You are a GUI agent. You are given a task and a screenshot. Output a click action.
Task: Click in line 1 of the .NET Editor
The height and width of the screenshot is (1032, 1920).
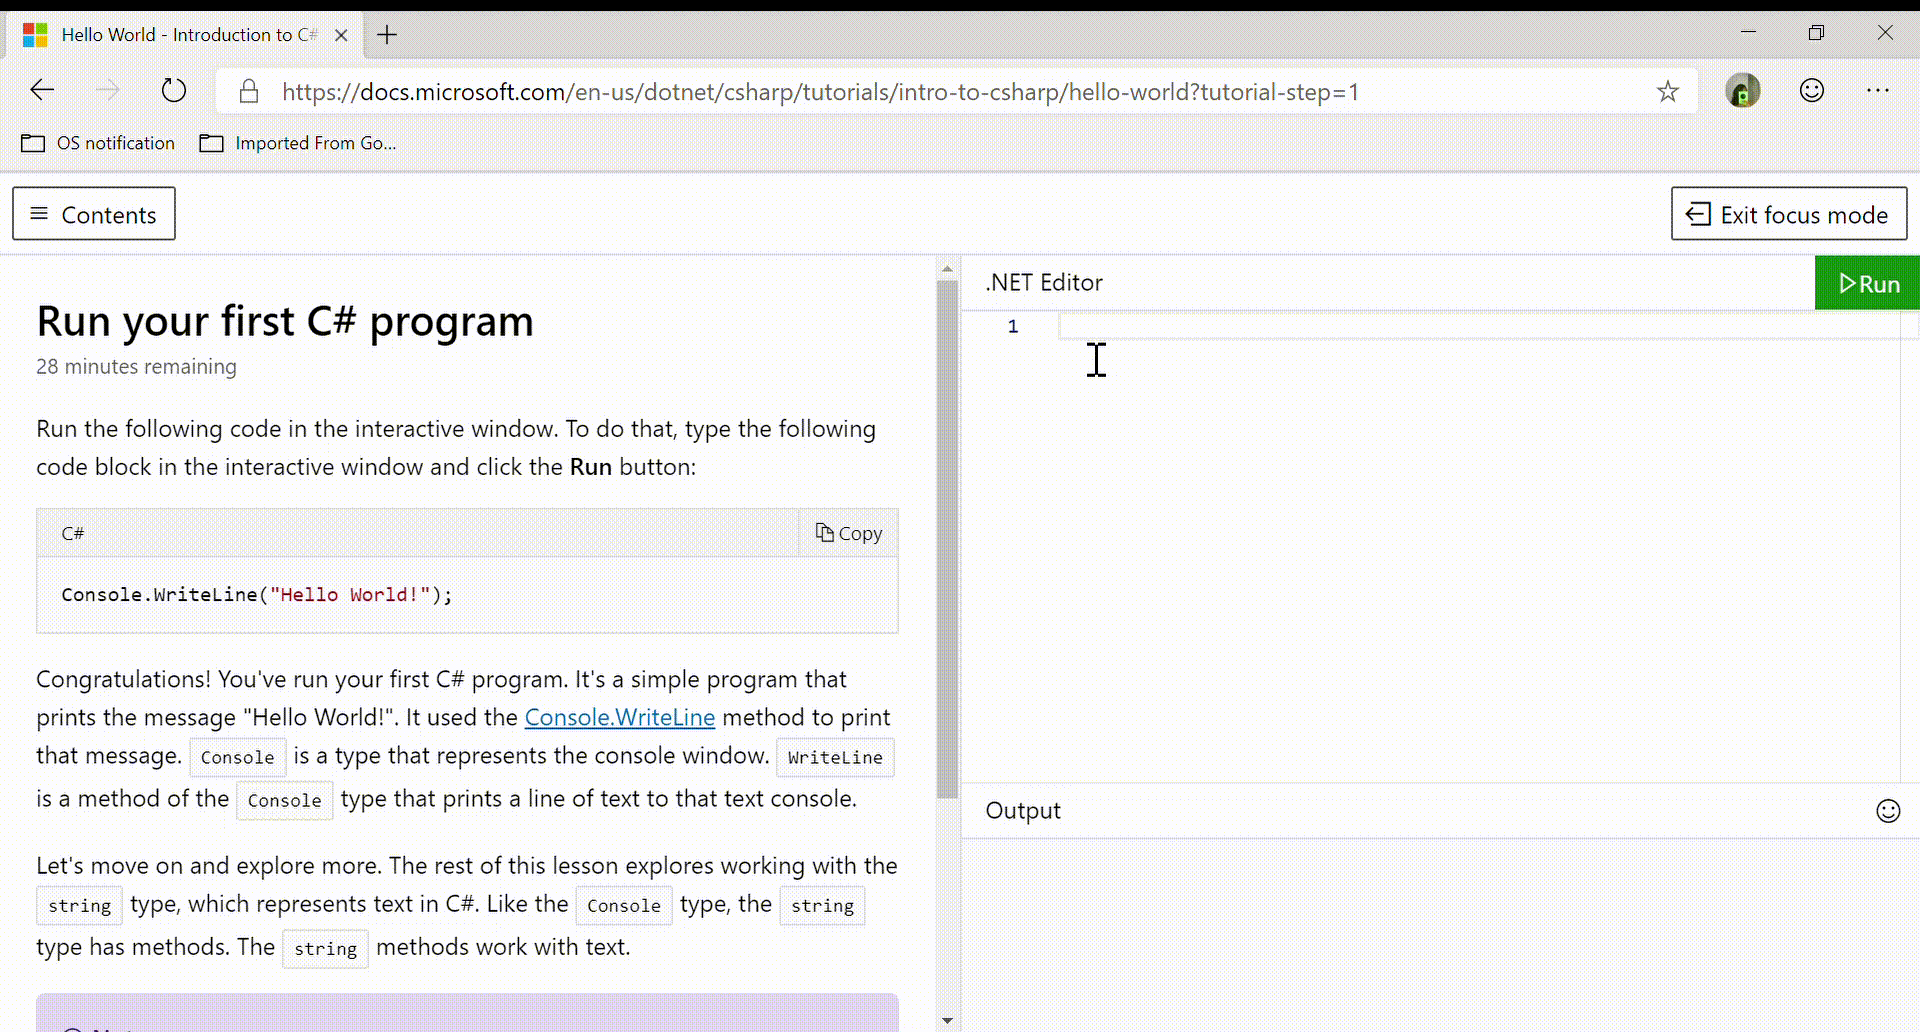coord(1480,326)
